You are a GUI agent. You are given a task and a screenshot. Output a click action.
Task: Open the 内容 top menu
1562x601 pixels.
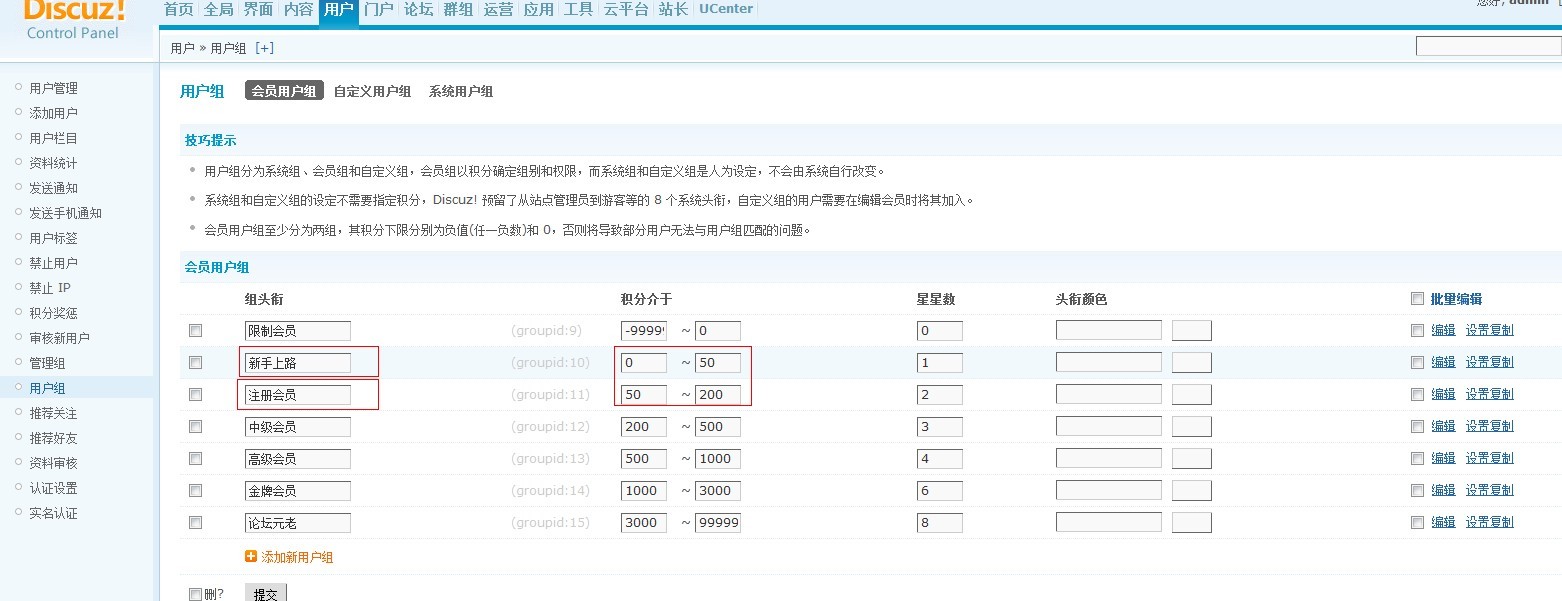coord(298,10)
